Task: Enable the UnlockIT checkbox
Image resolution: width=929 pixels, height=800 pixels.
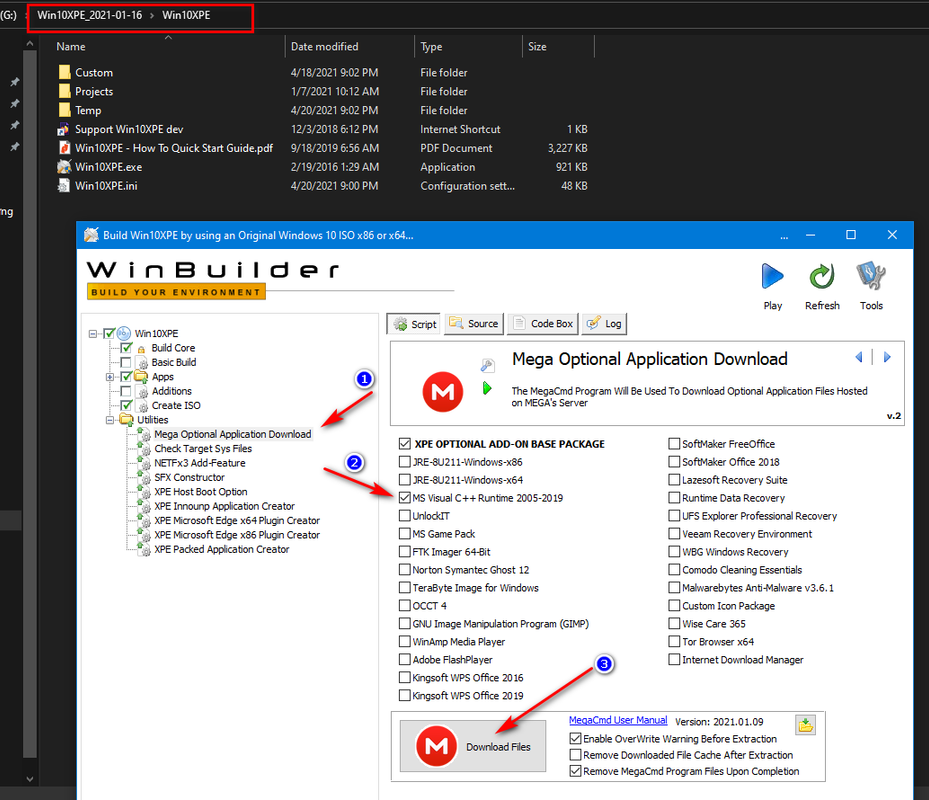Action: click(x=405, y=516)
